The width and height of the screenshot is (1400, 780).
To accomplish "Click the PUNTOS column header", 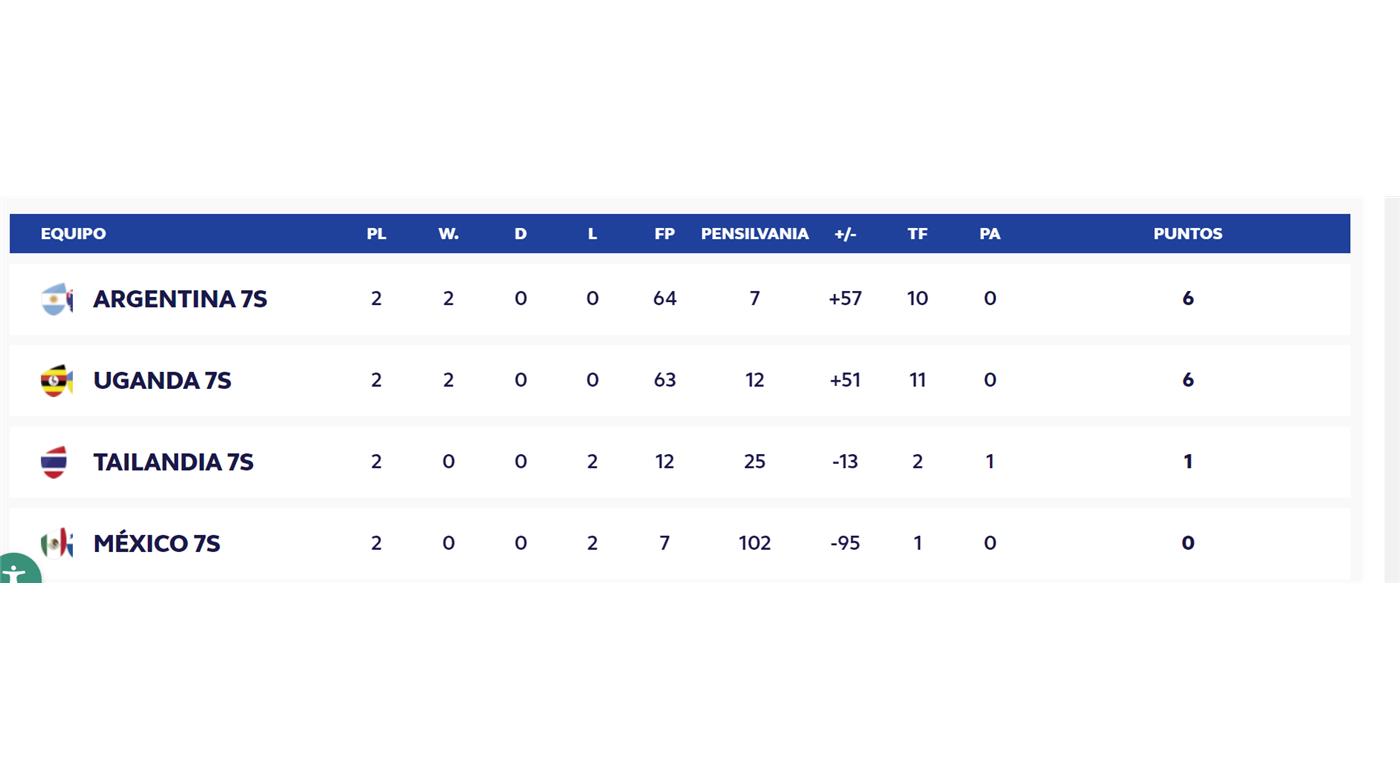I will (1187, 234).
